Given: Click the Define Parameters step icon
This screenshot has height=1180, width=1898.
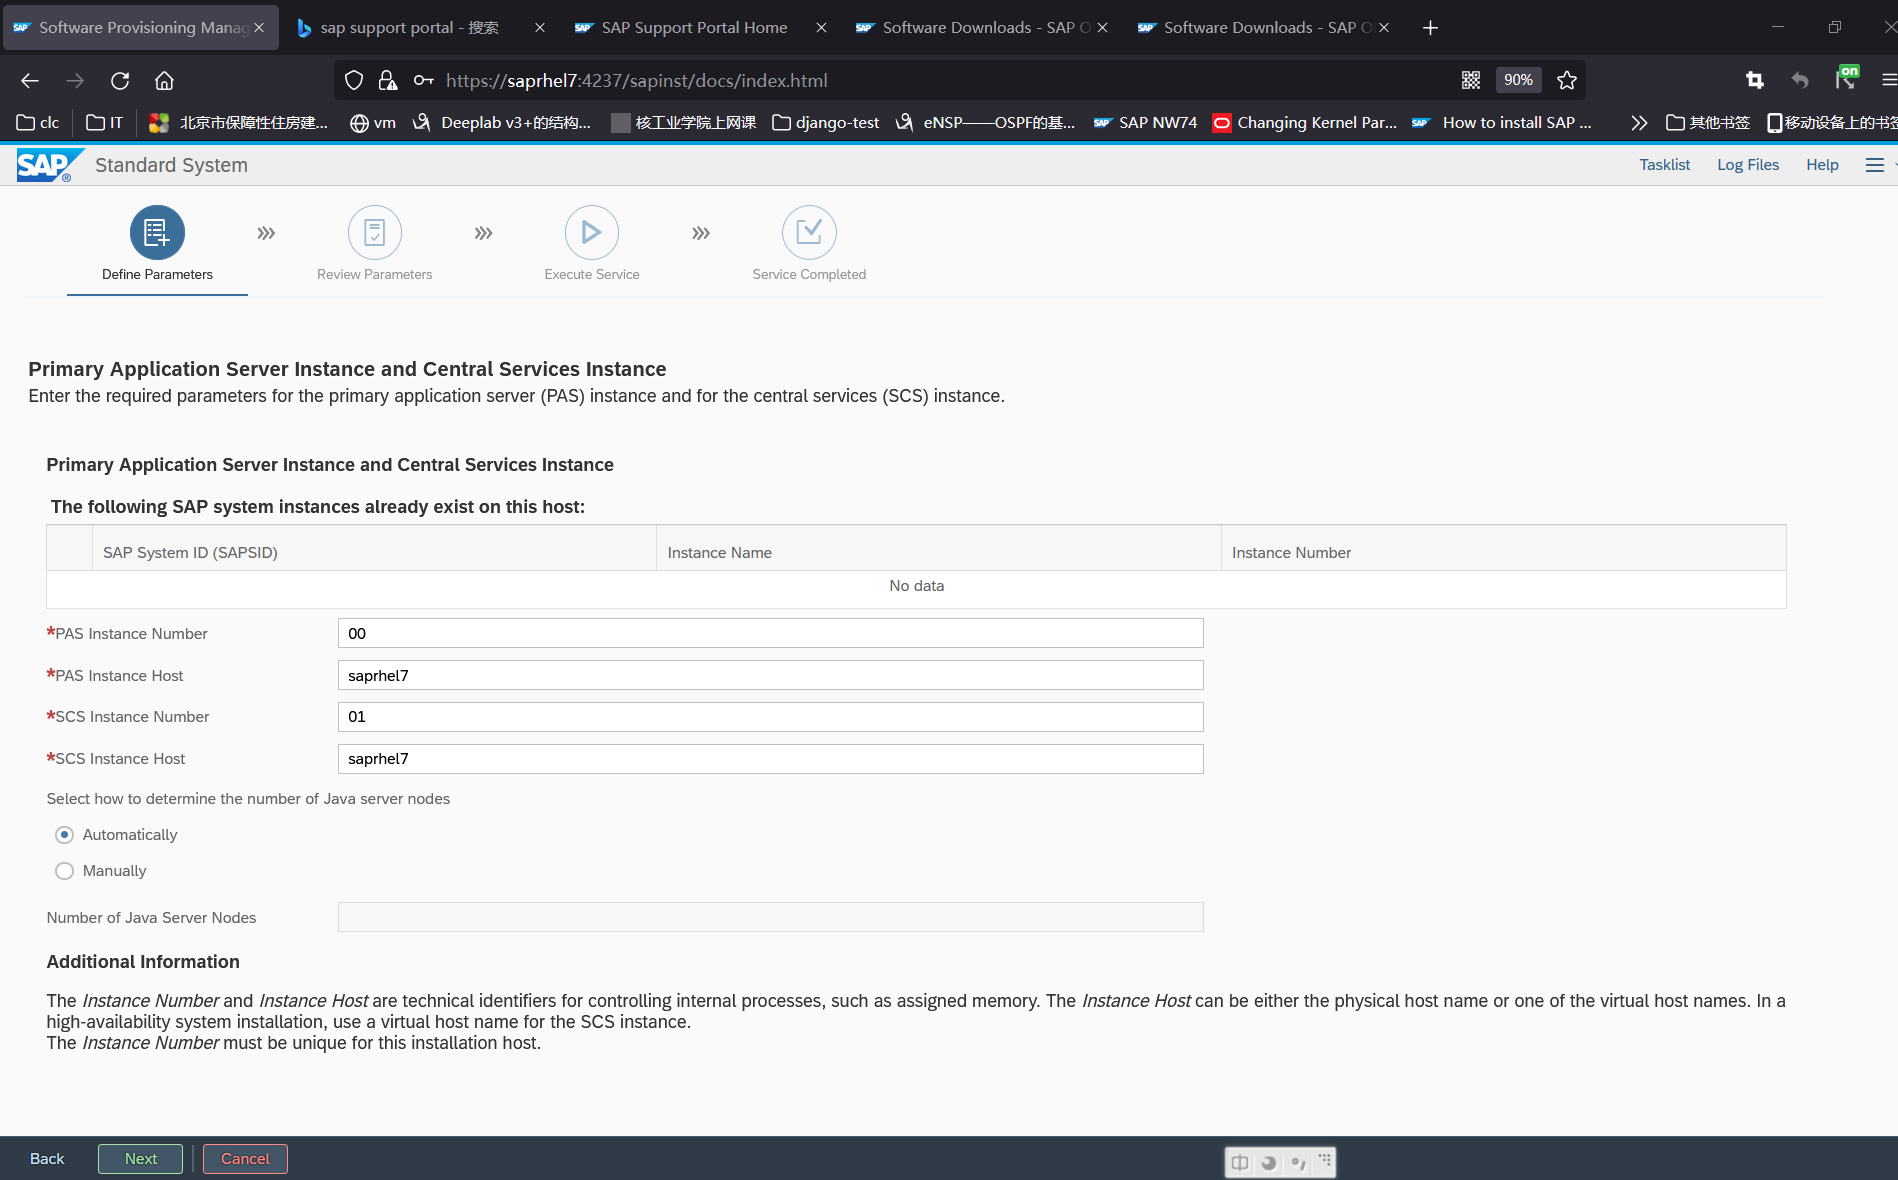Looking at the screenshot, I should click(157, 232).
